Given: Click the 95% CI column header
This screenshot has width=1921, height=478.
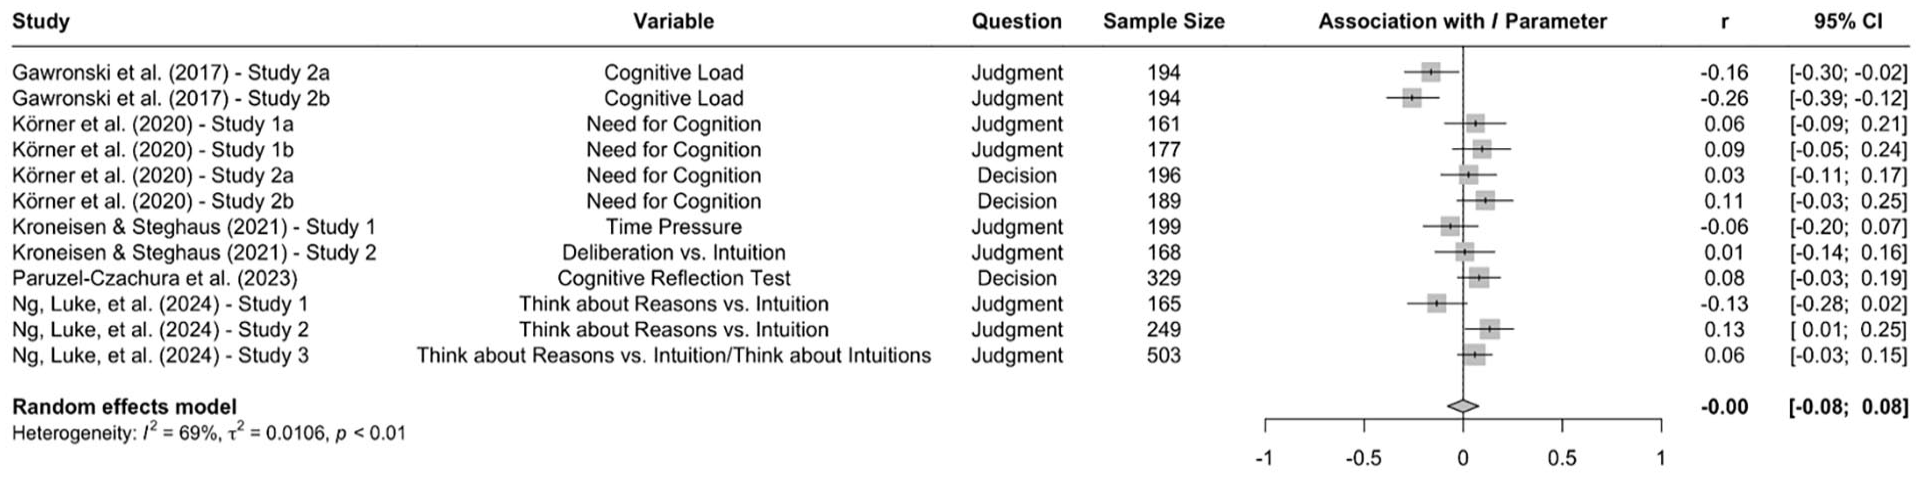Looking at the screenshot, I should (x=1848, y=21).
